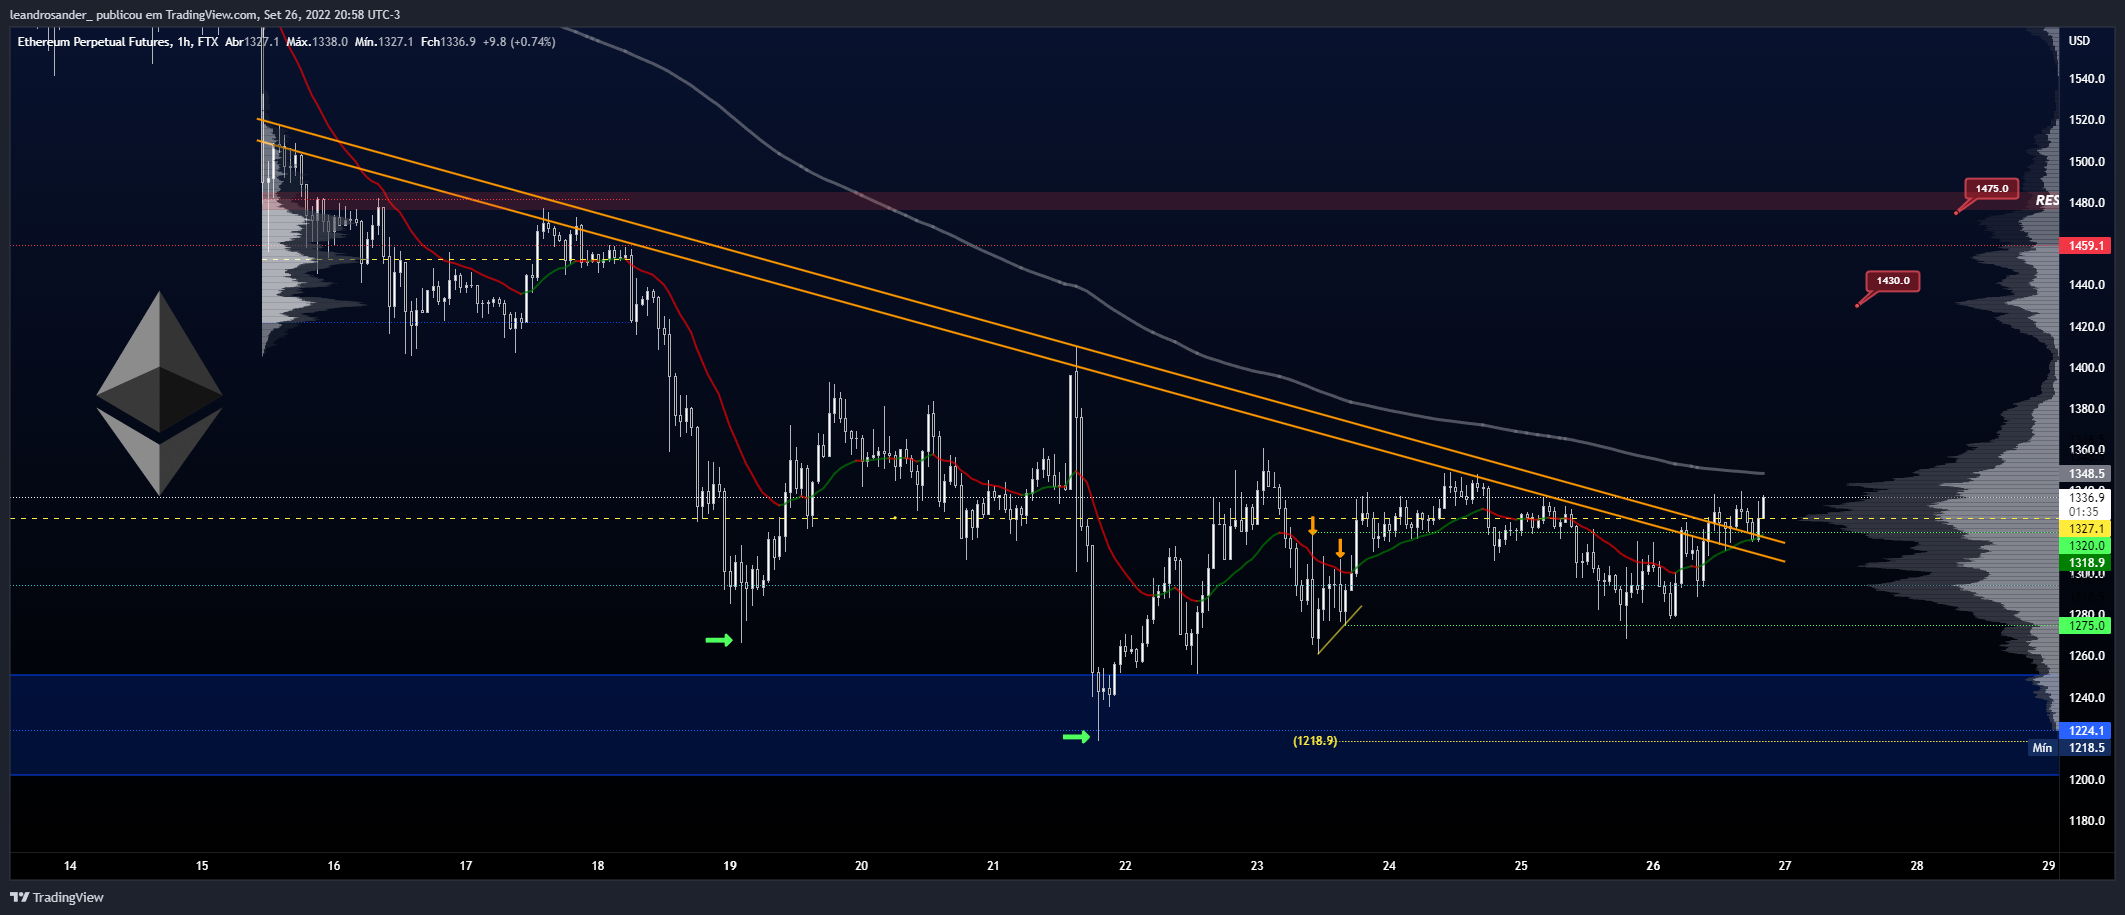
Task: Click the gray 1348.5 moving average tag
Action: [2086, 474]
